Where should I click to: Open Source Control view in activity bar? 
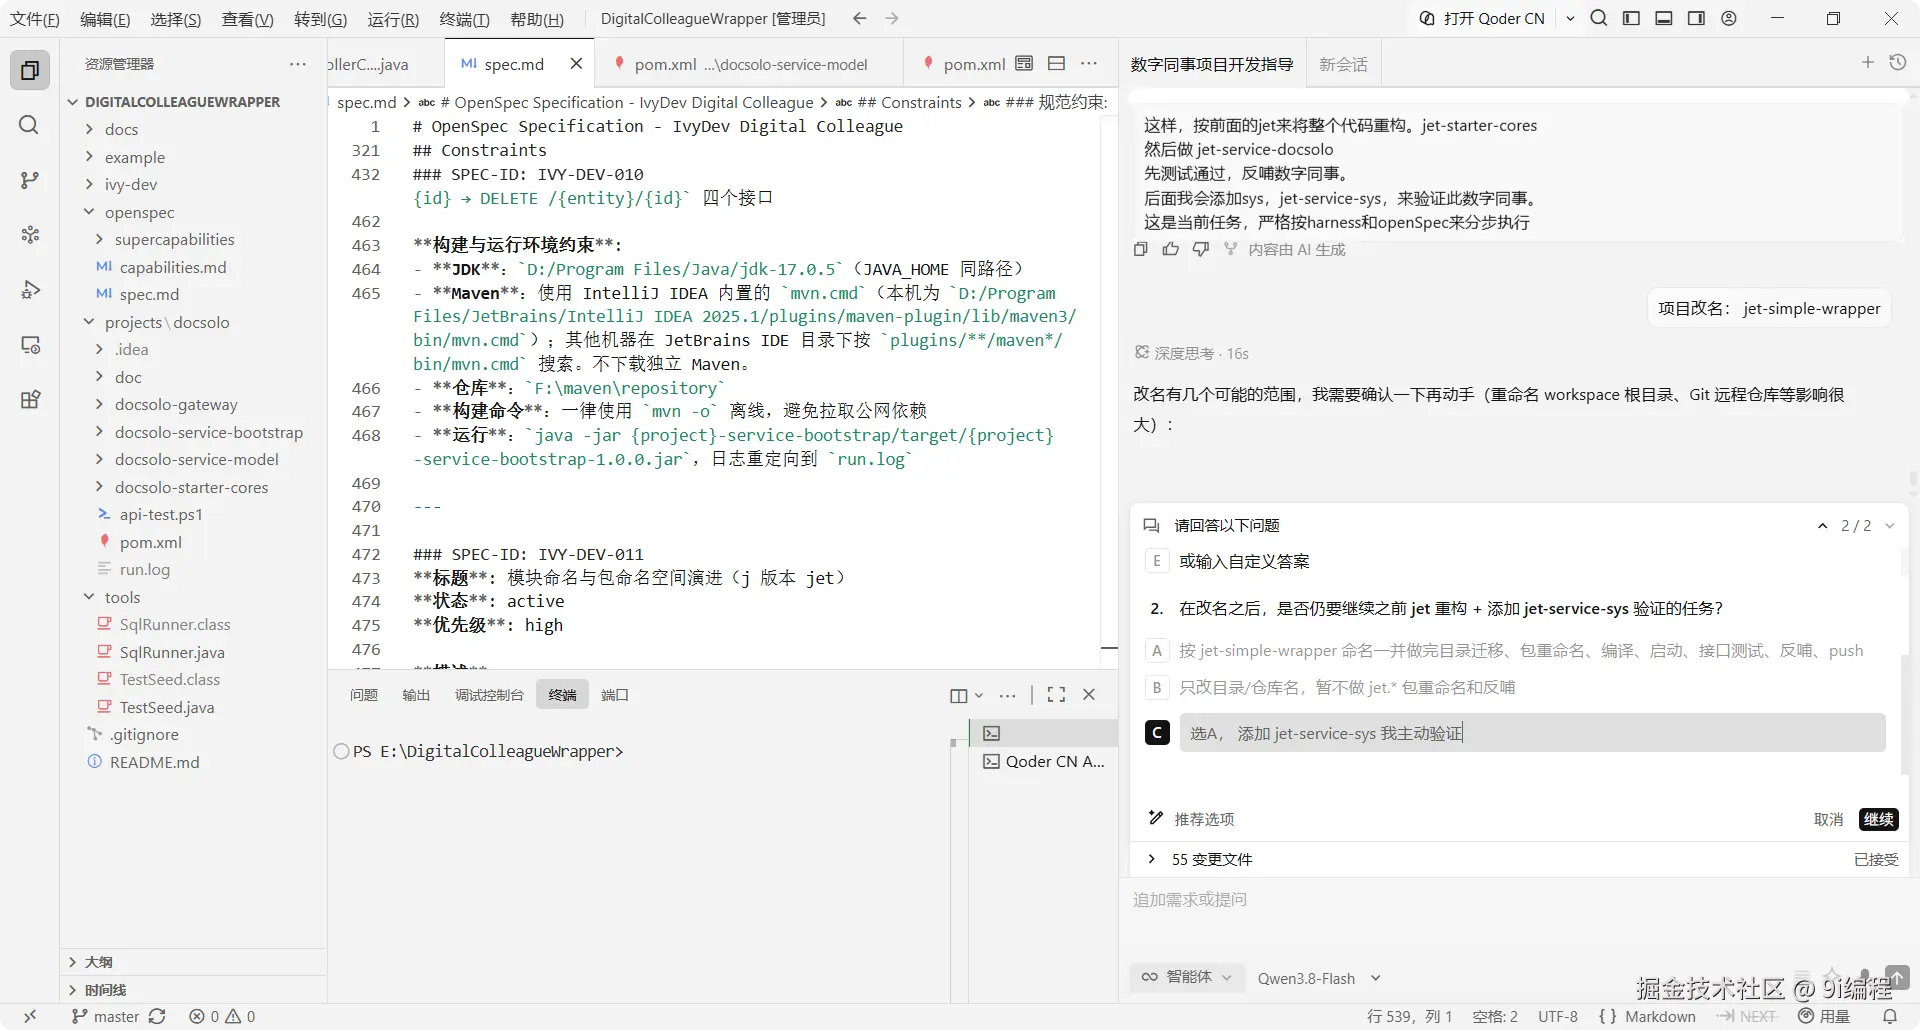(30, 180)
